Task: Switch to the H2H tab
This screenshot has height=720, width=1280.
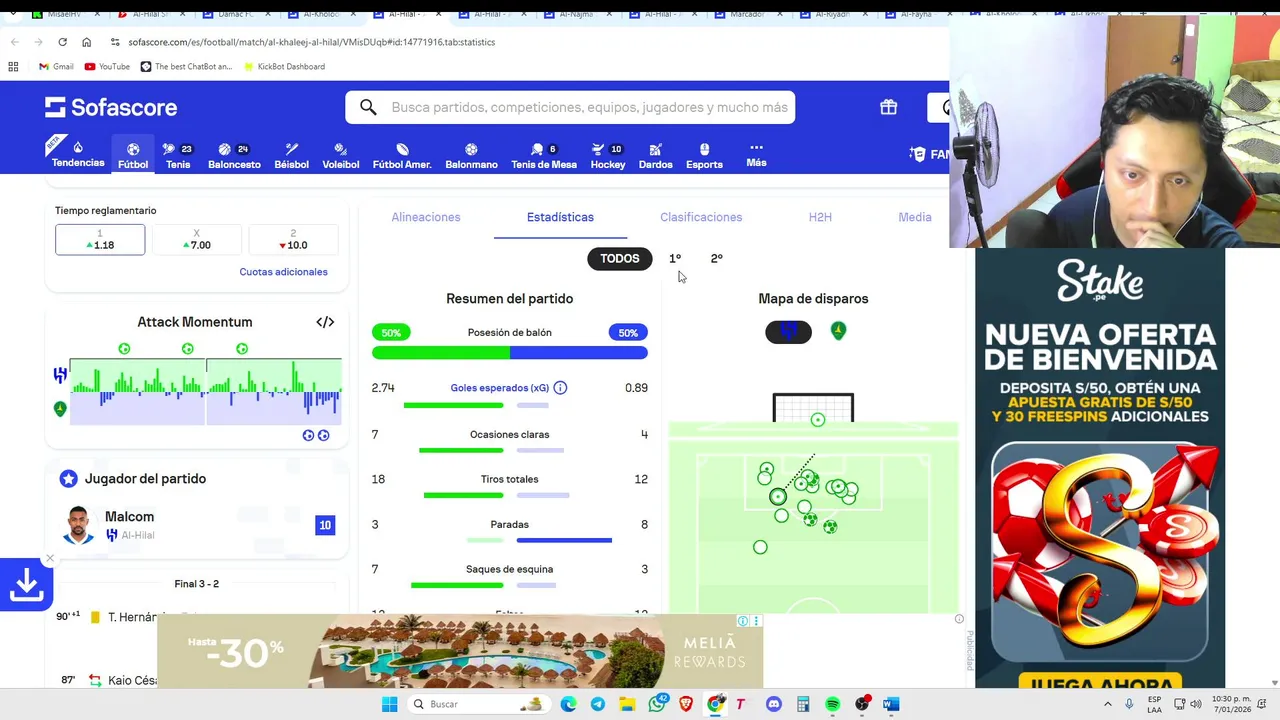Action: (820, 217)
